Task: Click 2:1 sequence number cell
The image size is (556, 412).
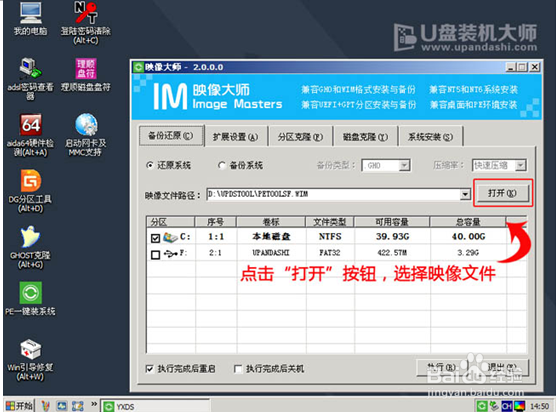Action: 215,253
